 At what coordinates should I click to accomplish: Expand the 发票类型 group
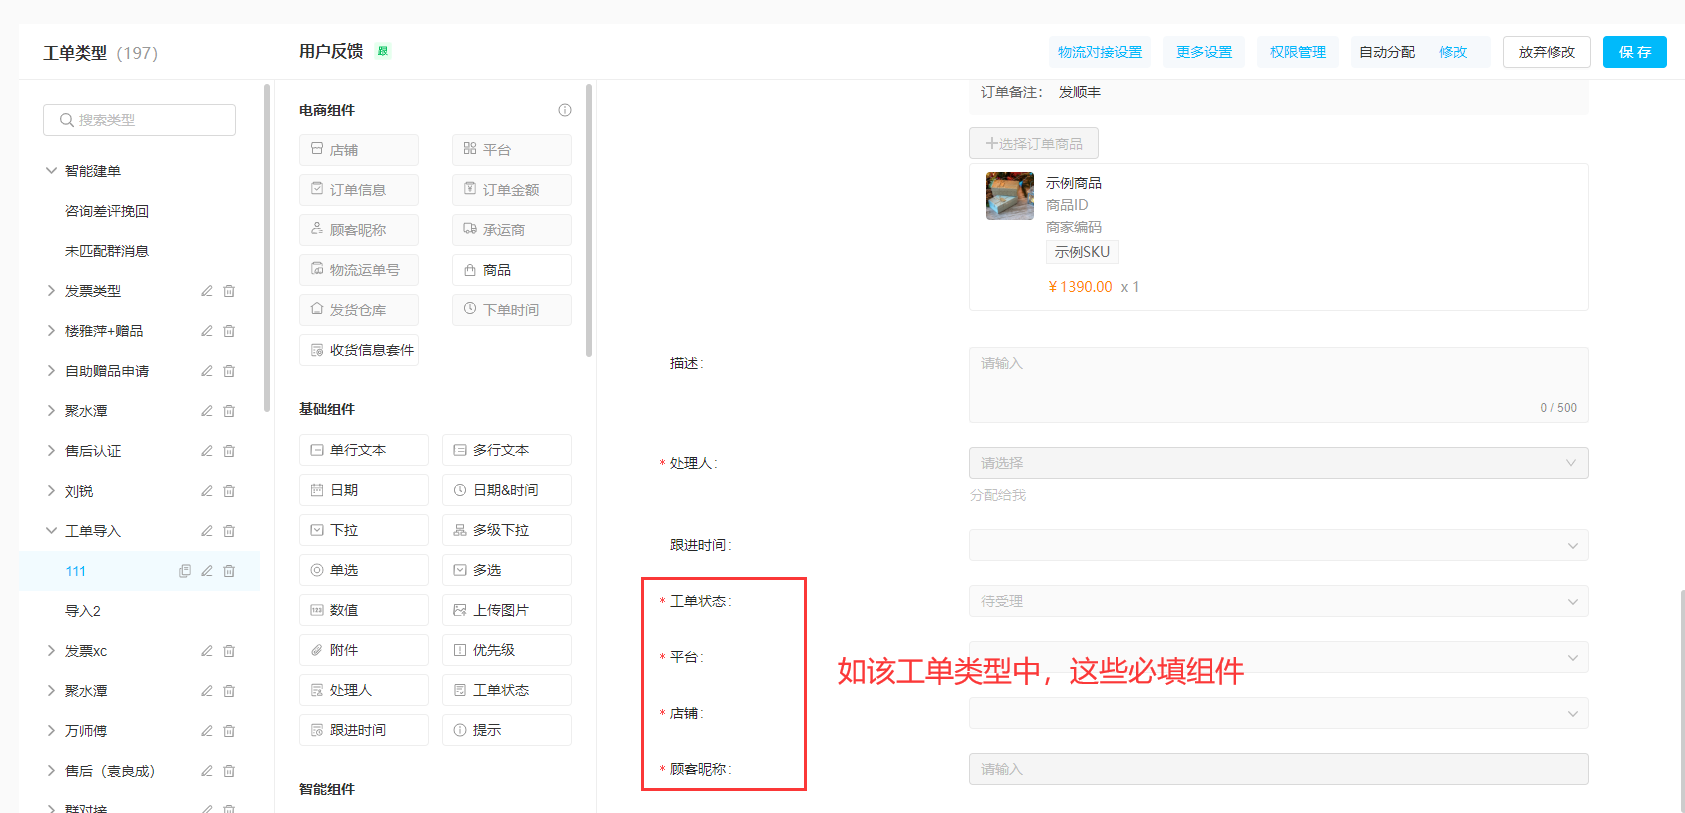(51, 291)
